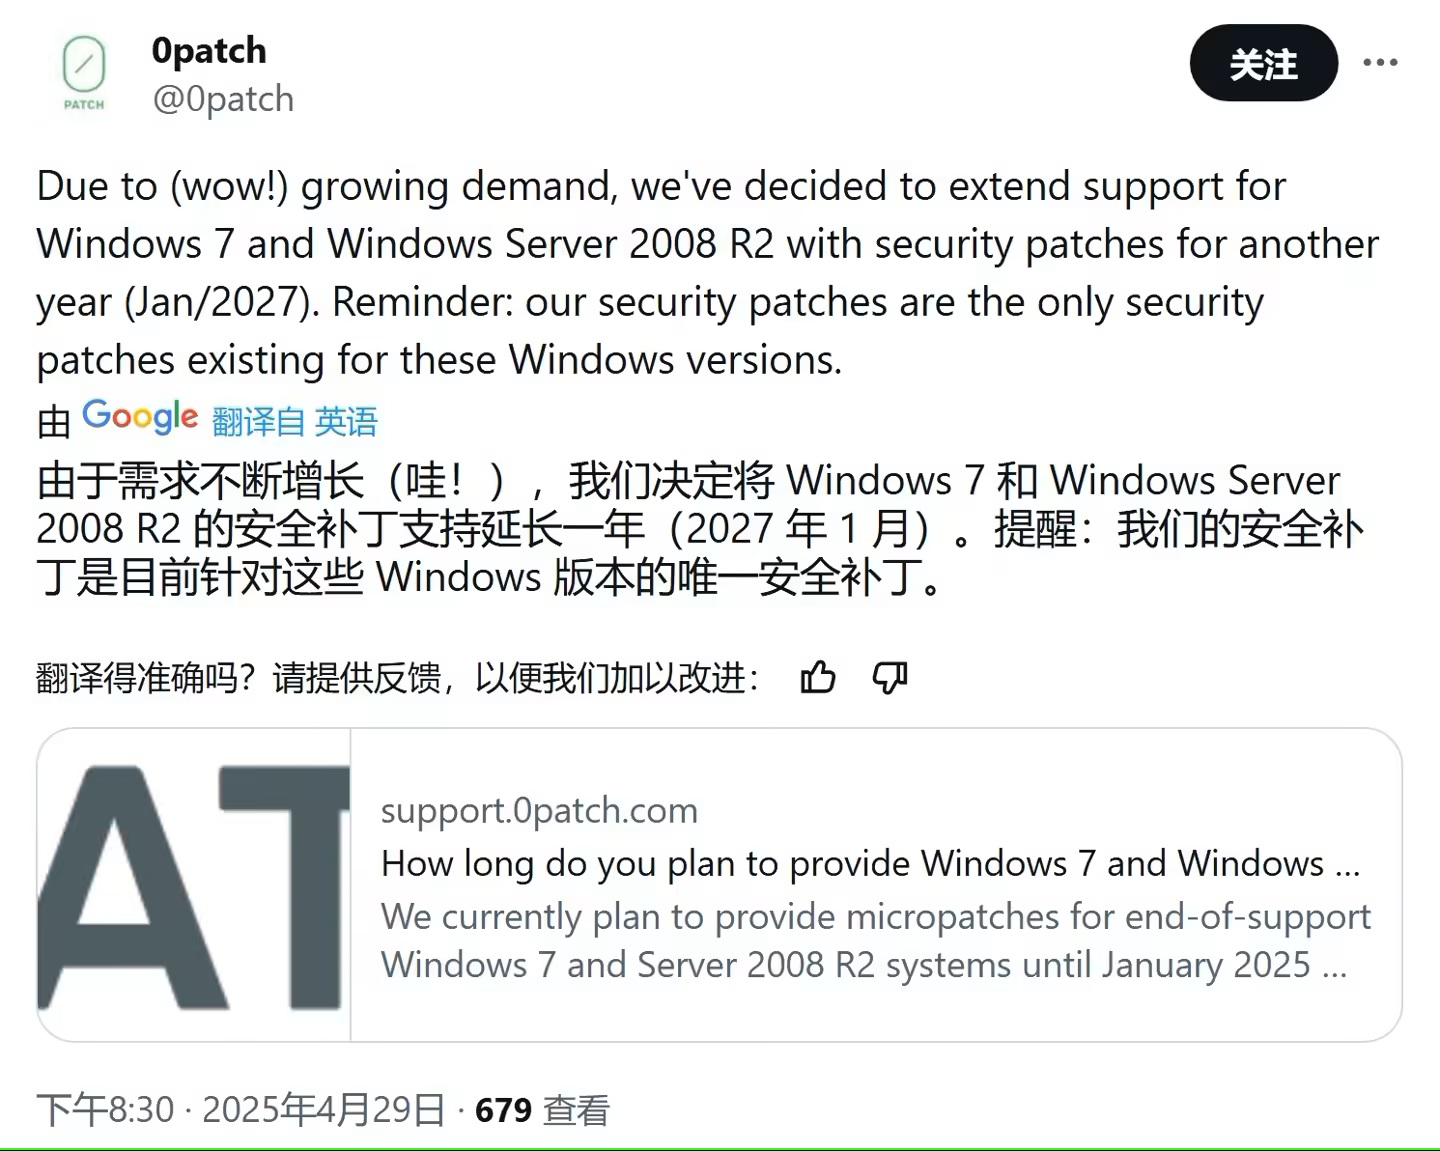This screenshot has width=1440, height=1151.
Task: Open the 'How long do you plan' card title
Action: [871, 863]
